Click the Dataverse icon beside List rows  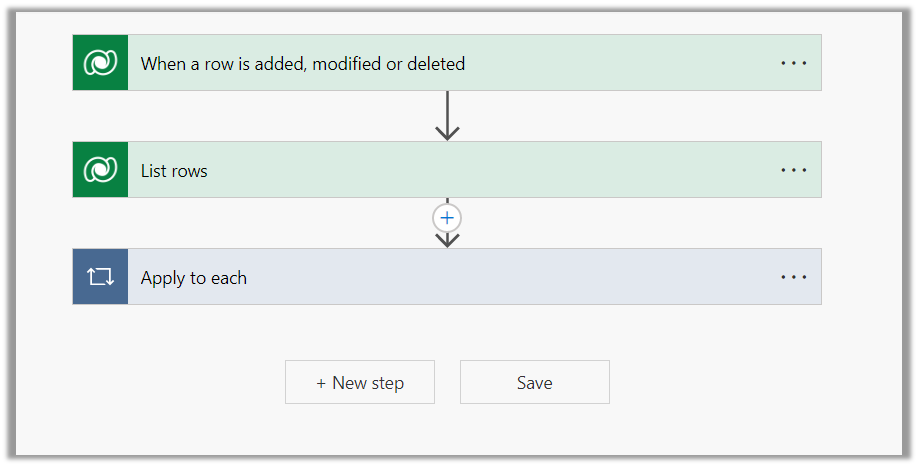(100, 170)
